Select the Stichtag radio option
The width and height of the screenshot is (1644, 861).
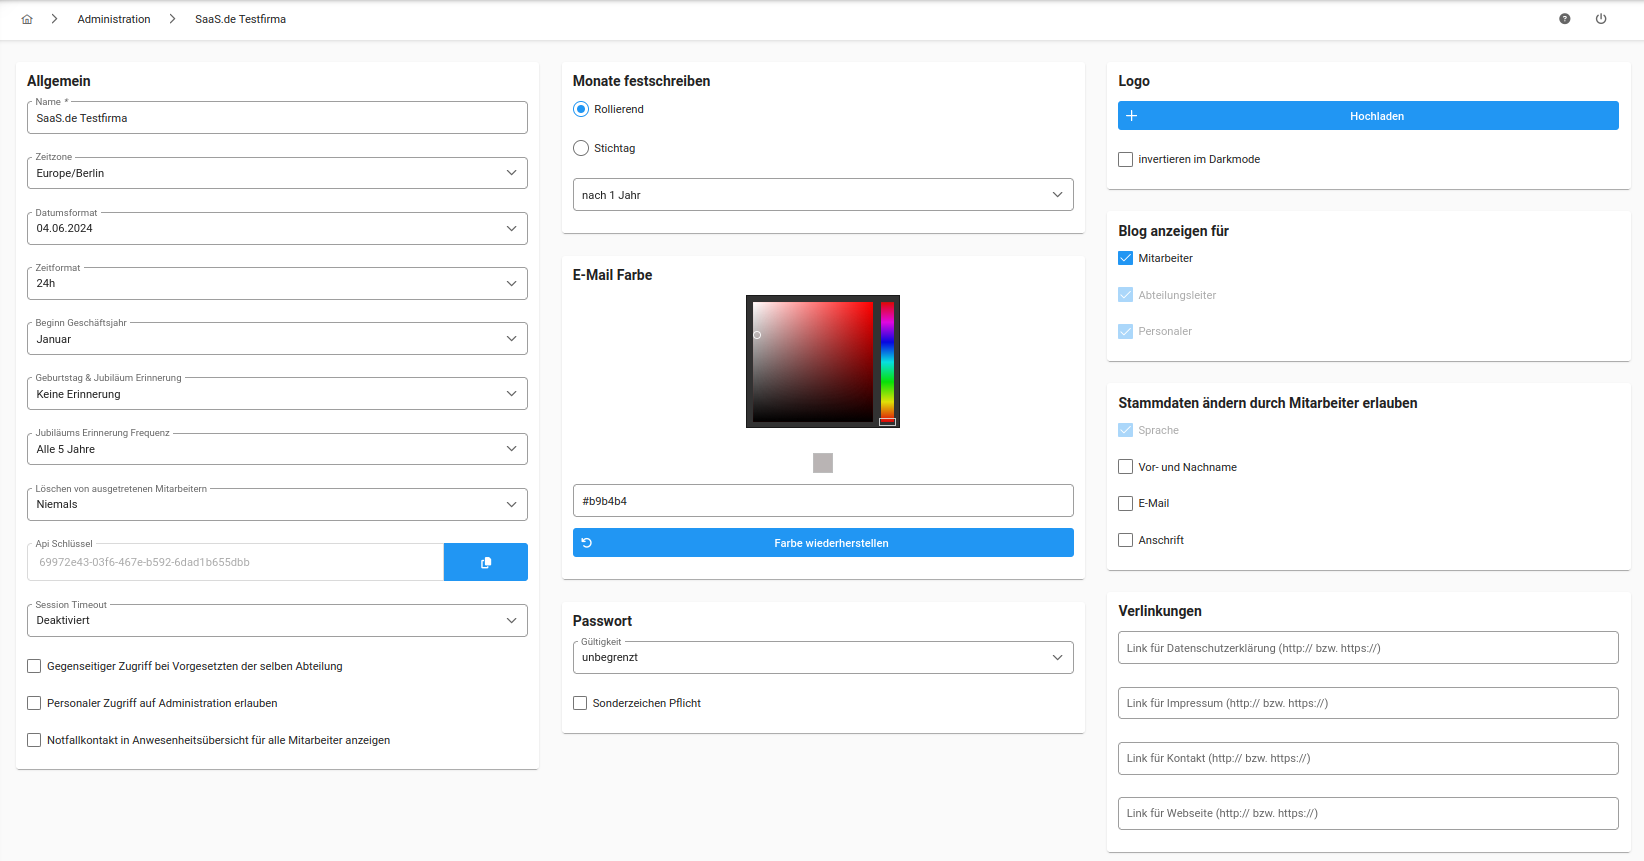pyautogui.click(x=581, y=148)
